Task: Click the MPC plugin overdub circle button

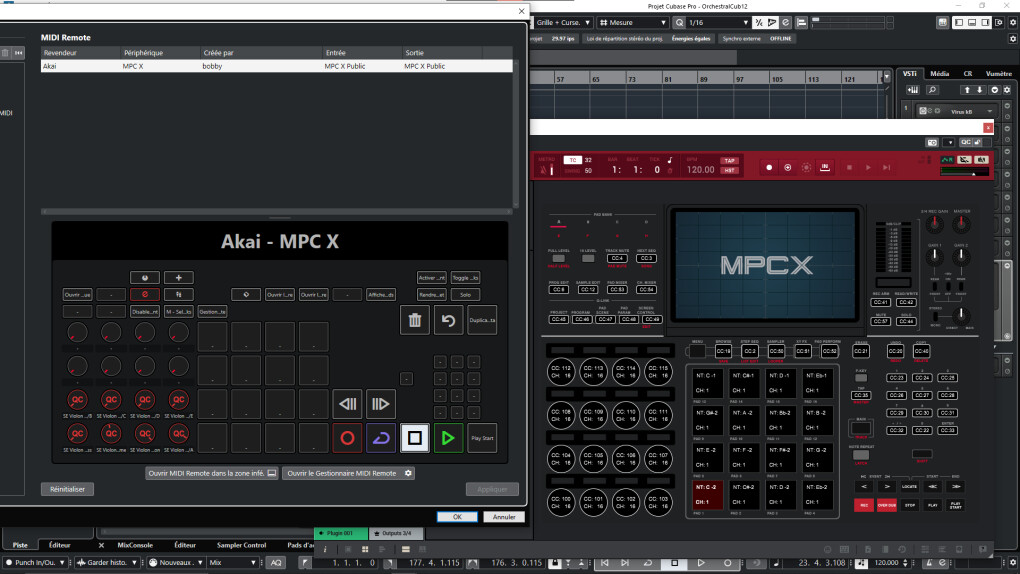Action: [x=787, y=168]
